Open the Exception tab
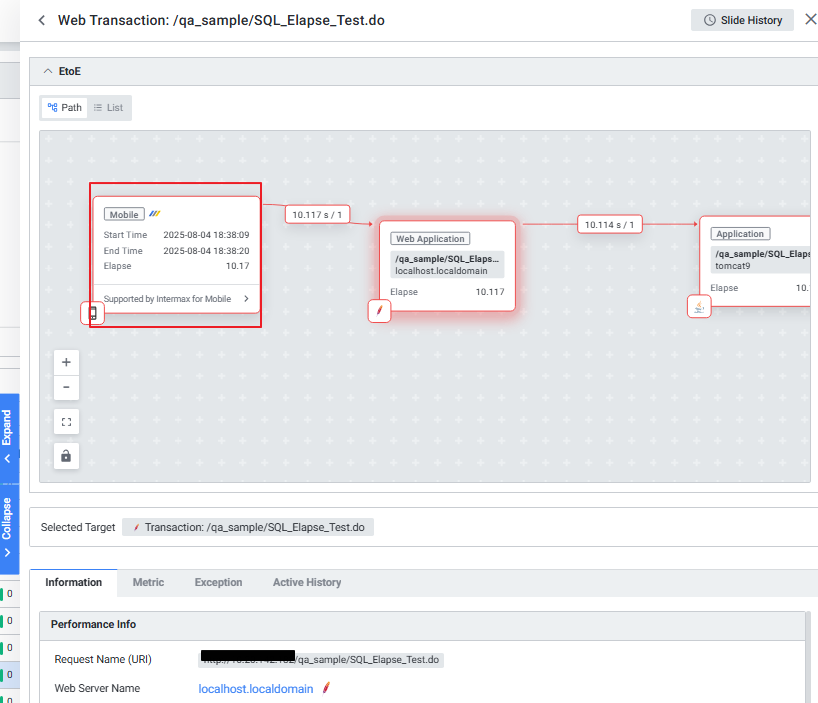The height and width of the screenshot is (703, 818). tap(218, 582)
